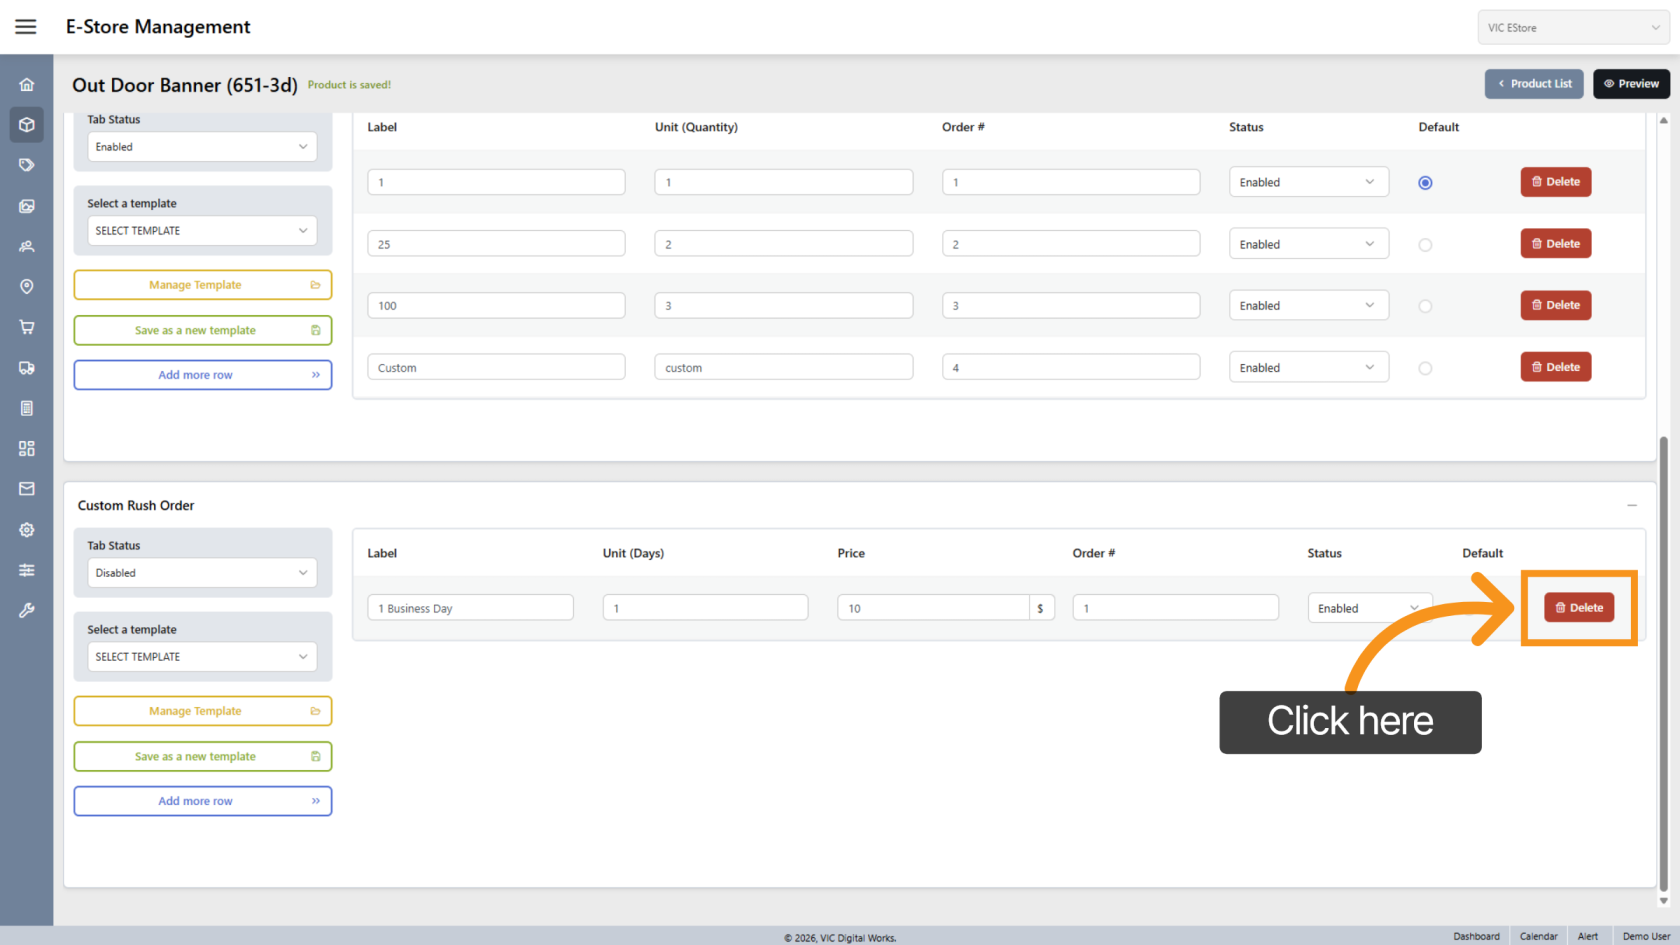Delete the 1 Business Day rush row
Screen dimensions: 1680x945
[x=1579, y=608]
